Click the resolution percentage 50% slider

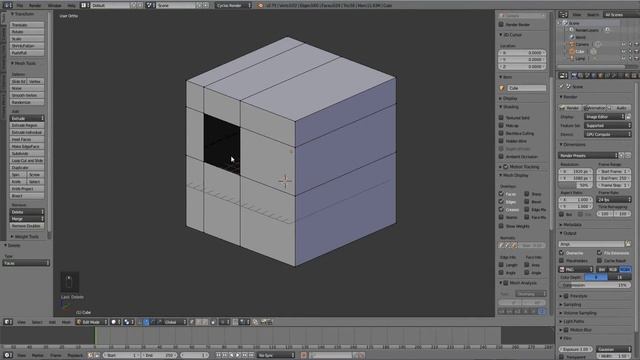[x=576, y=185]
